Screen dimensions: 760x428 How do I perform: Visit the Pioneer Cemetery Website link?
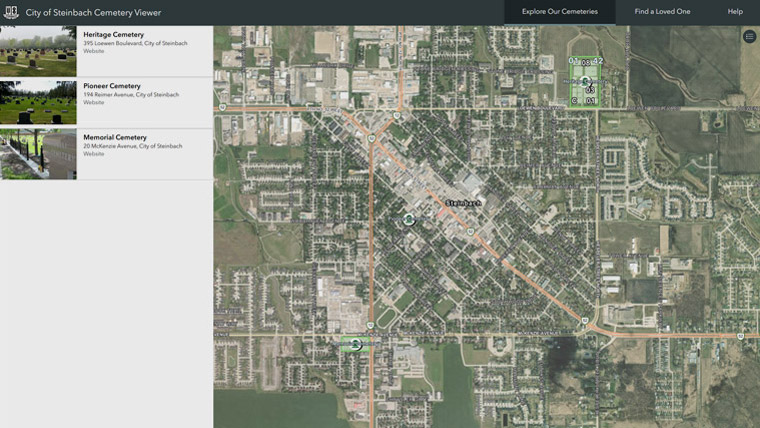click(x=94, y=102)
